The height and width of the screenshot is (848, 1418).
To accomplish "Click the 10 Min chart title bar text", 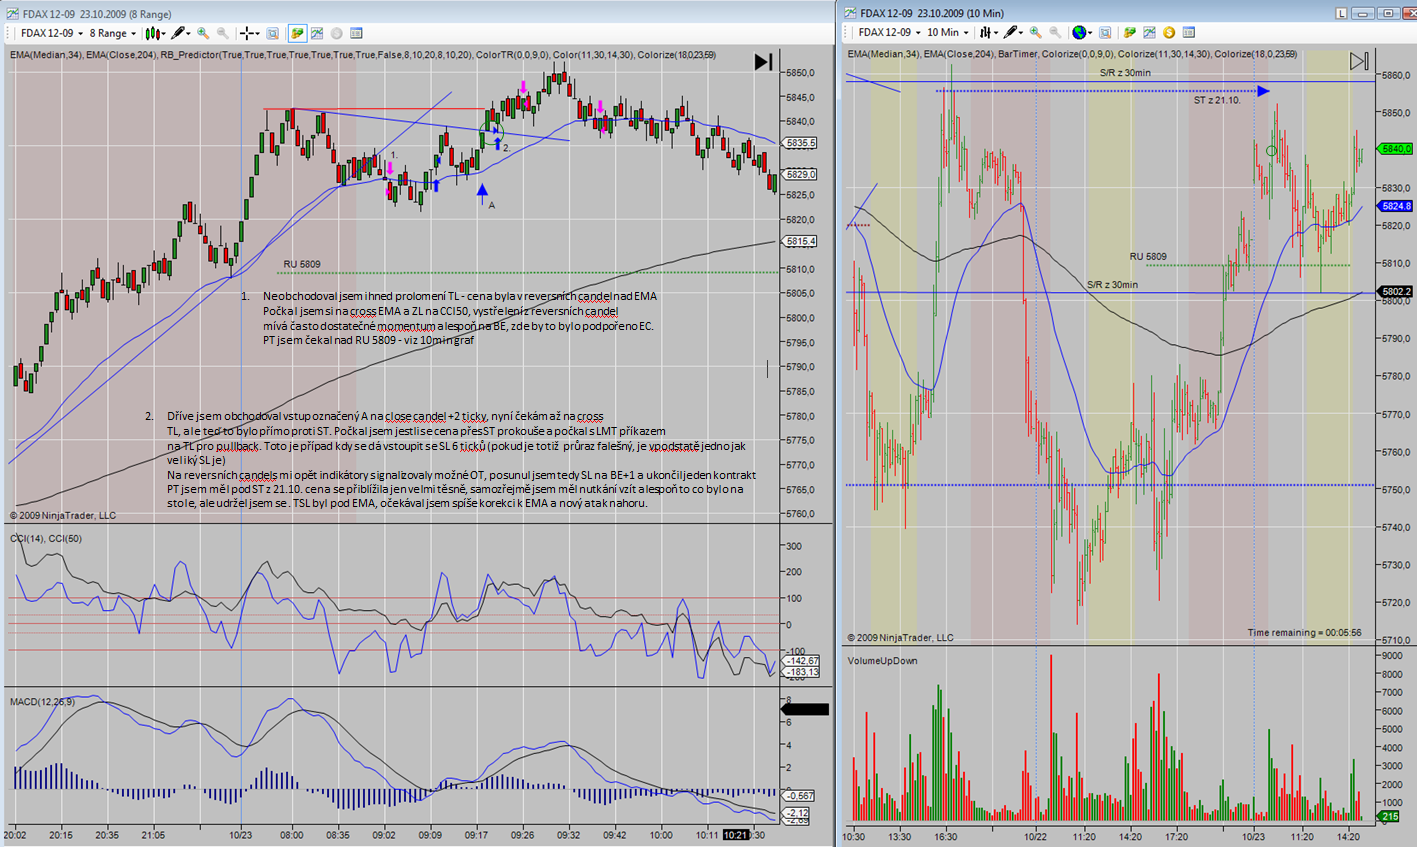I will (932, 13).
